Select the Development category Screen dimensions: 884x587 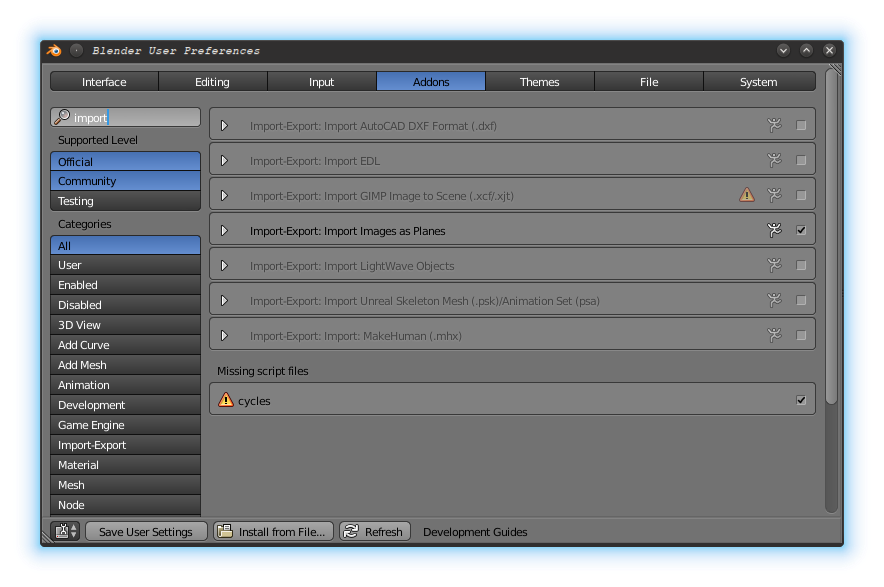(x=125, y=405)
